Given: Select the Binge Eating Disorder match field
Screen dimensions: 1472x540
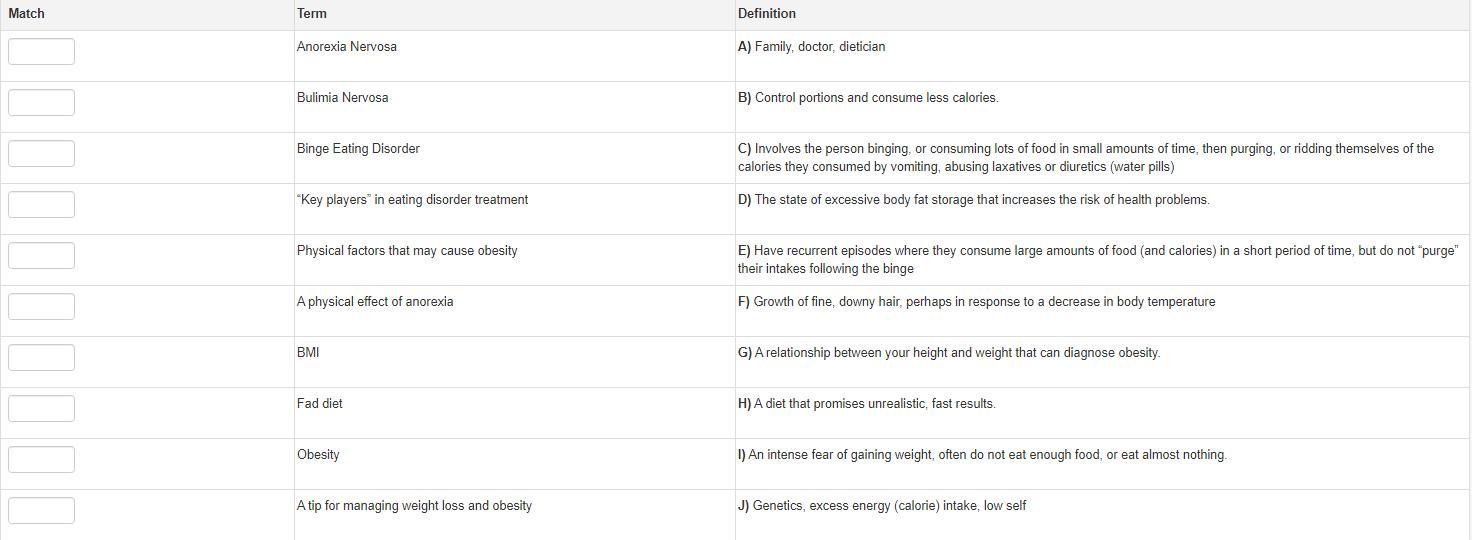Looking at the screenshot, I should tap(41, 153).
